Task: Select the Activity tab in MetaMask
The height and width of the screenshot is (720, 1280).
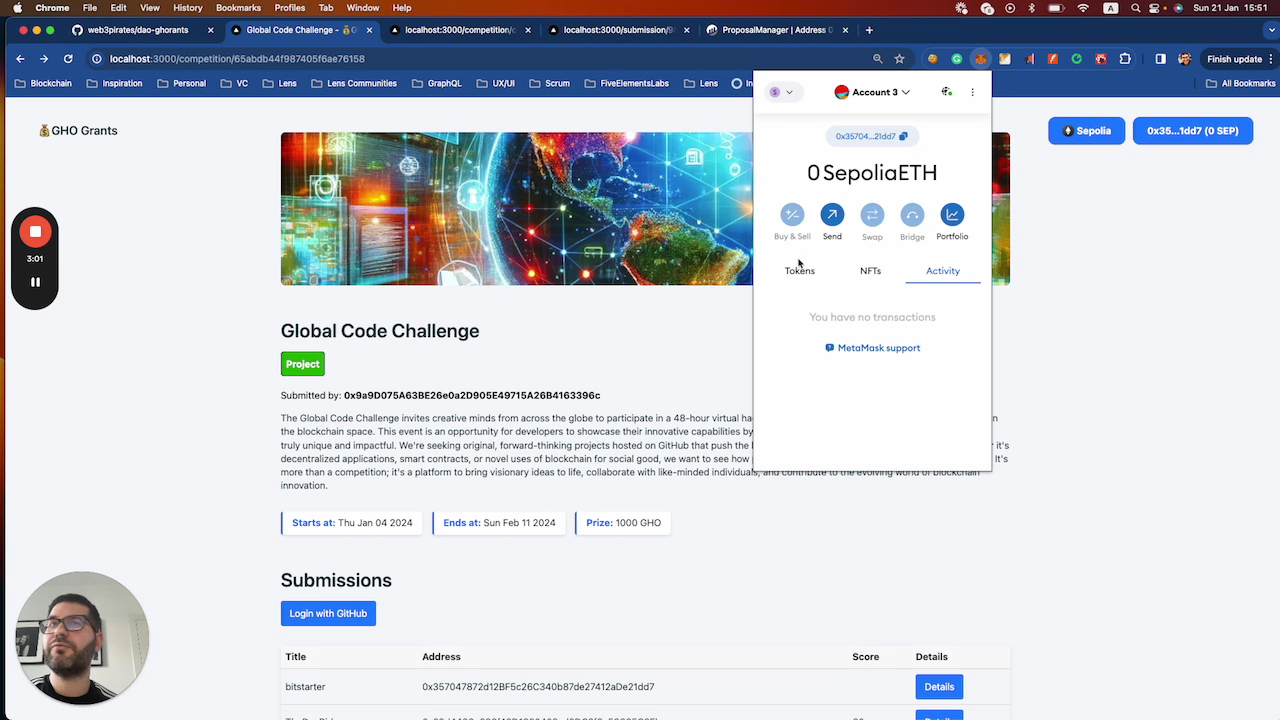Action: click(x=943, y=271)
